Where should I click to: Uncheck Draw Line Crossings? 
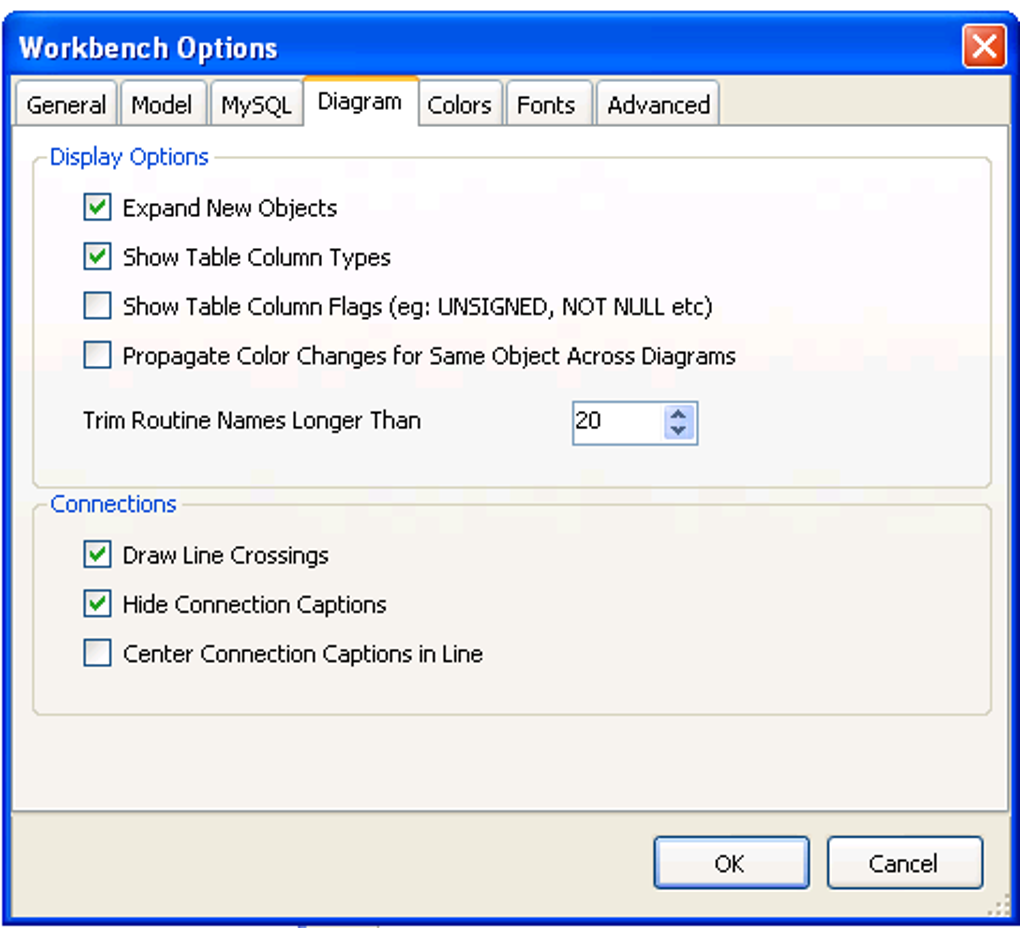pos(98,554)
